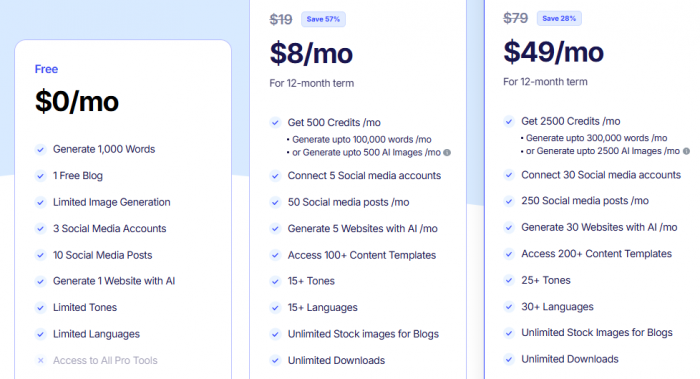Image resolution: width=700 pixels, height=379 pixels.
Task: Click Access 200+ Content Templates text
Action: 596,254
